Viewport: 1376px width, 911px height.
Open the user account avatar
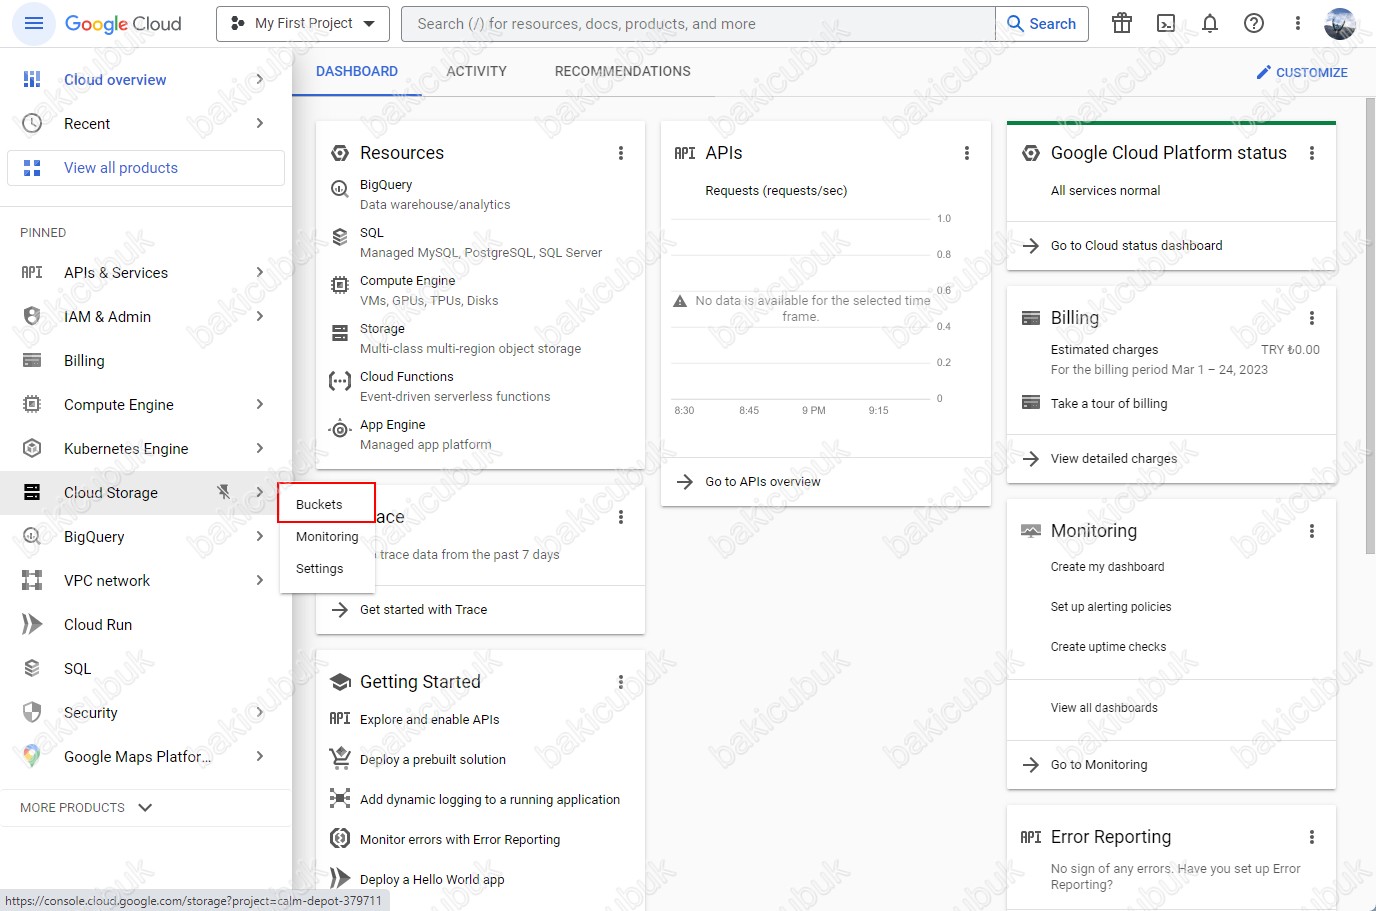click(1340, 23)
